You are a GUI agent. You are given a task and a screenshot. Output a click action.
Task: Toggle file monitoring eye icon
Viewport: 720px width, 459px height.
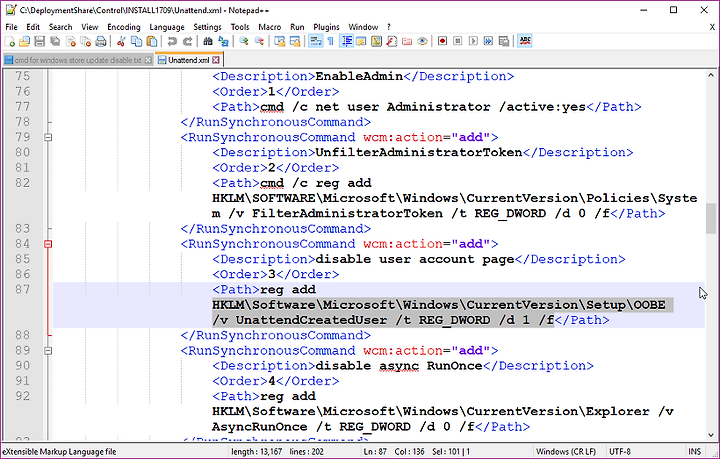tap(422, 42)
